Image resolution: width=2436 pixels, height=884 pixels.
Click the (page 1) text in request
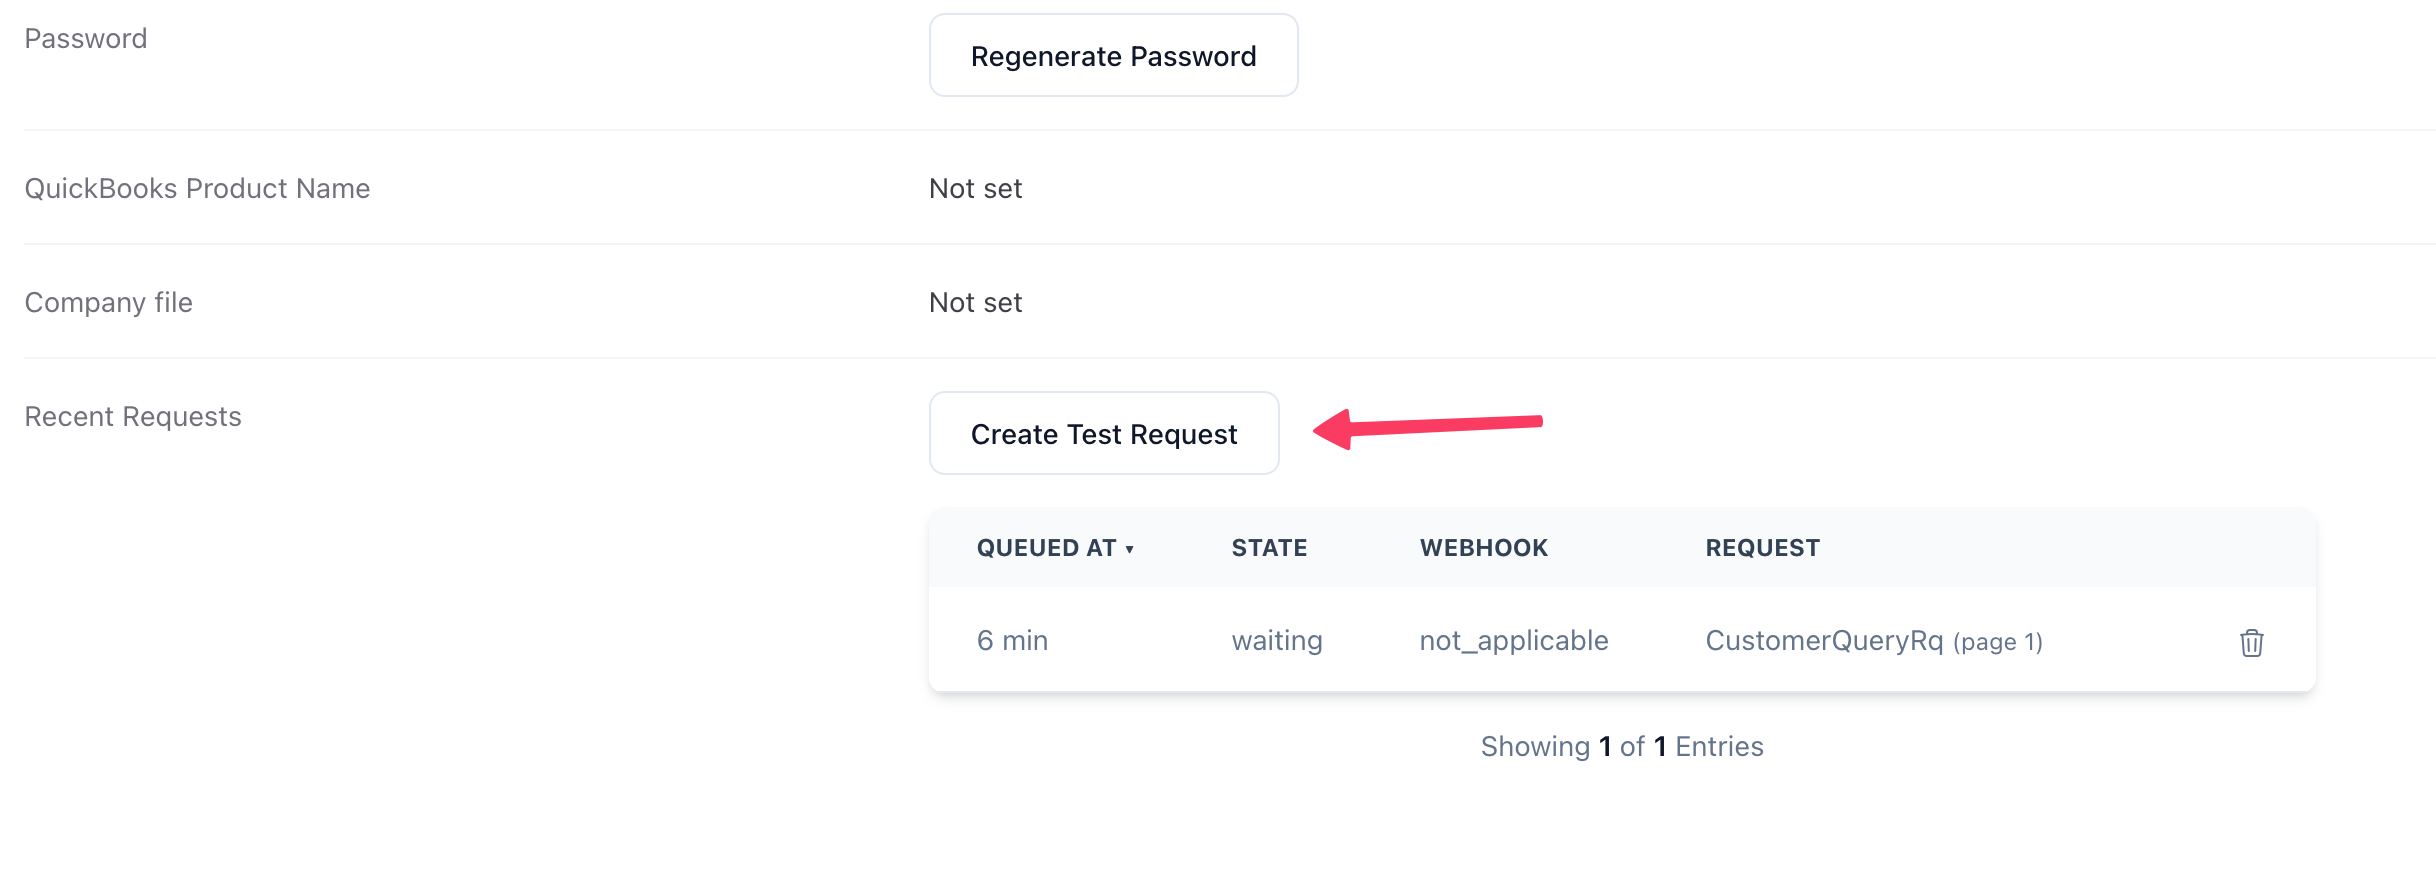tap(1997, 642)
